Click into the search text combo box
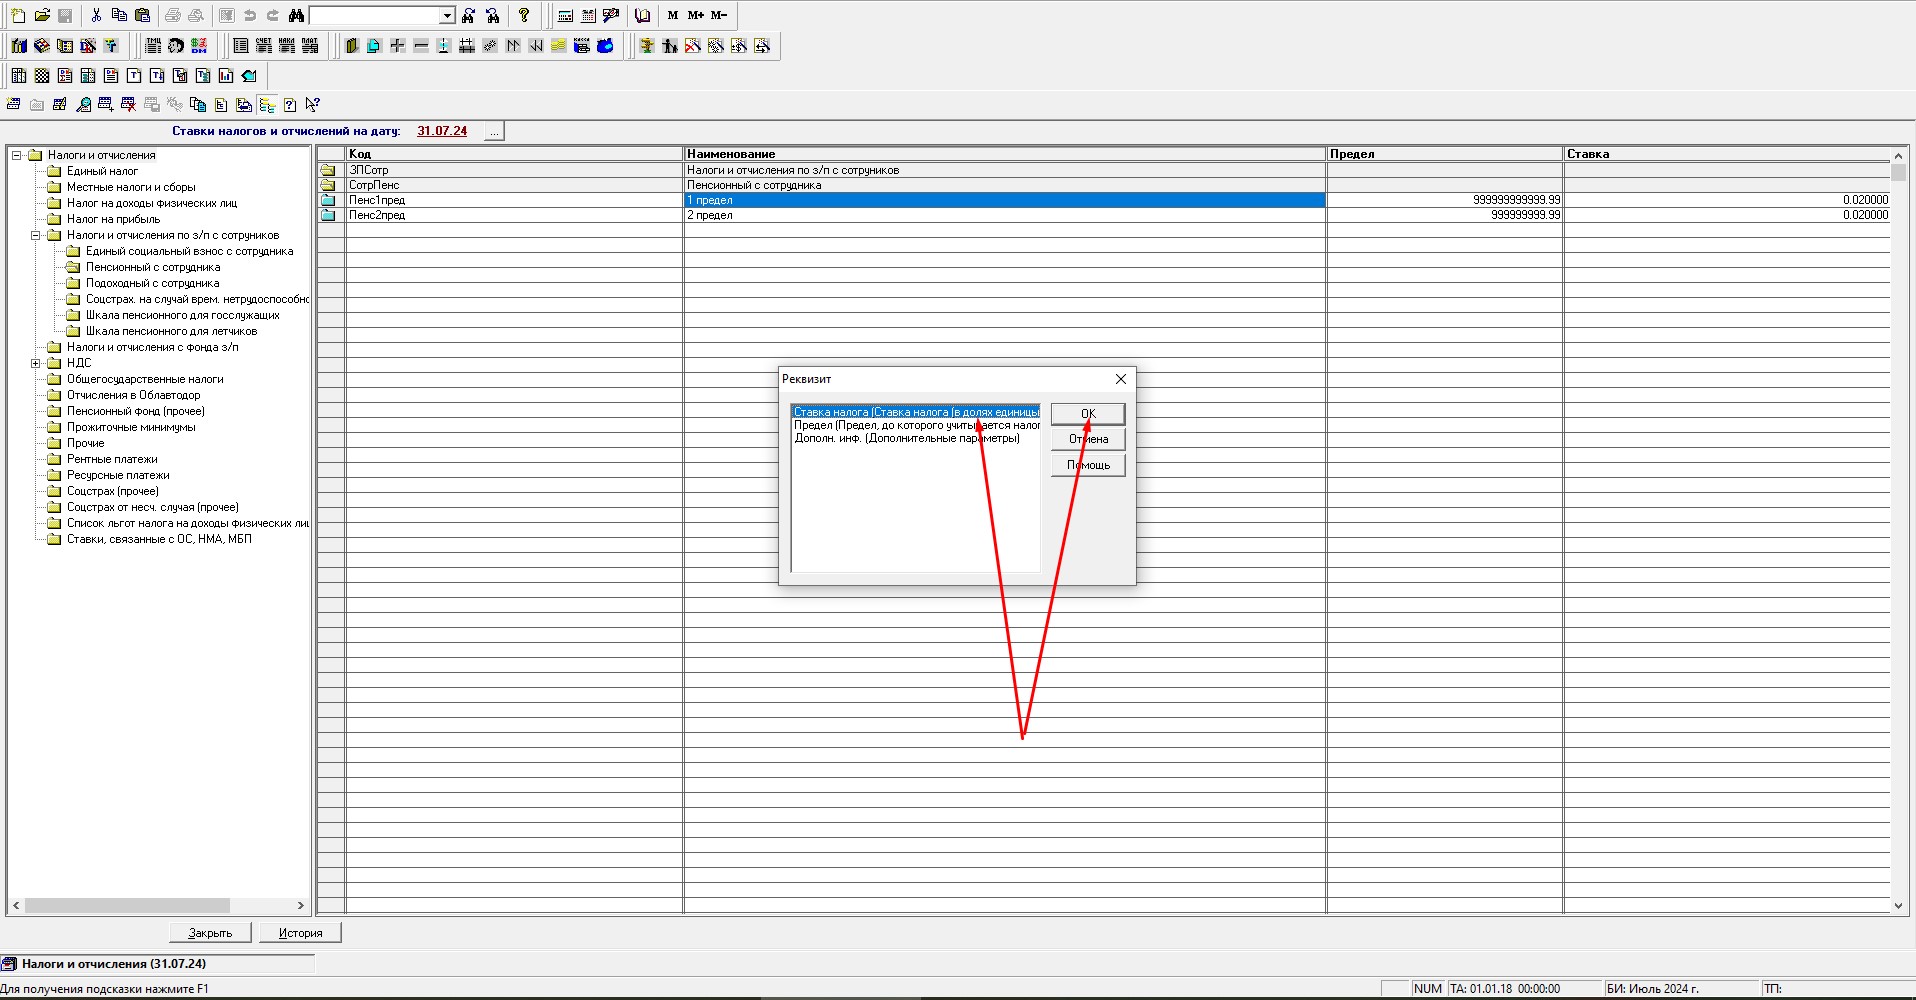The image size is (1916, 1000). 375,15
